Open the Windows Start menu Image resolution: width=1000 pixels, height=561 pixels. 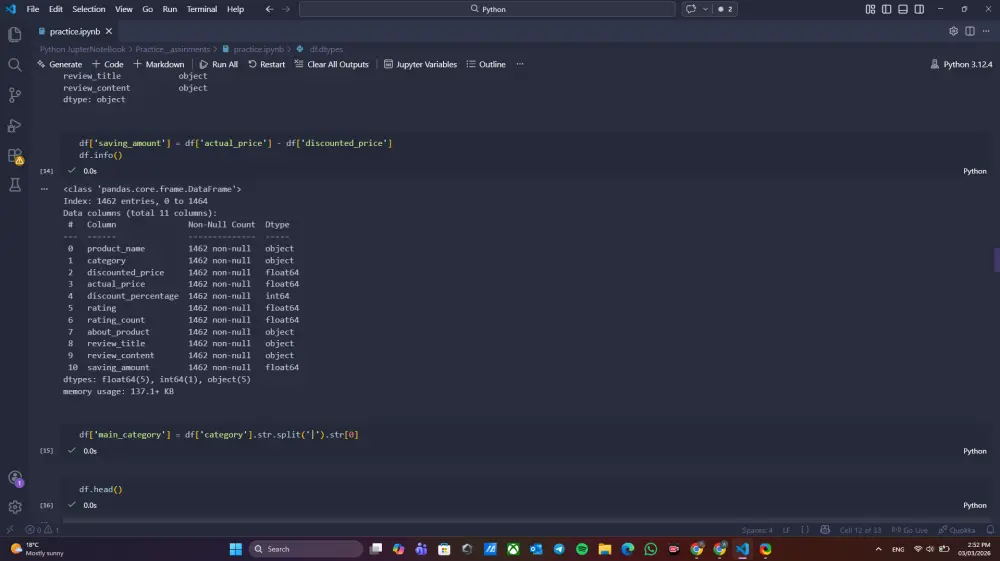[235, 549]
